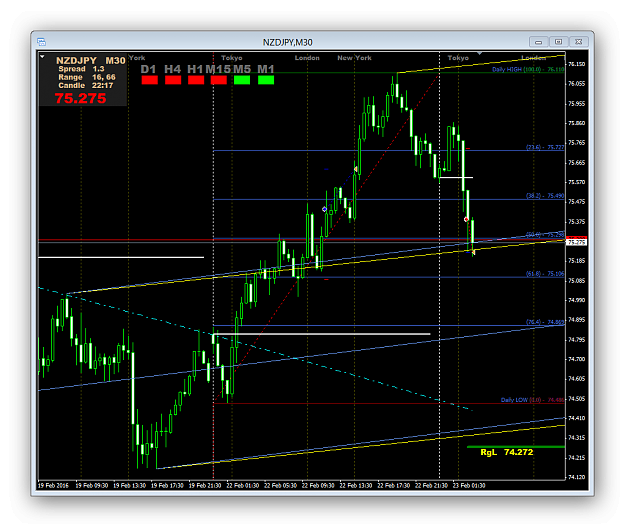The width and height of the screenshot is (625, 527).
Task: Click the 74.700 price axis value
Action: pos(576,359)
